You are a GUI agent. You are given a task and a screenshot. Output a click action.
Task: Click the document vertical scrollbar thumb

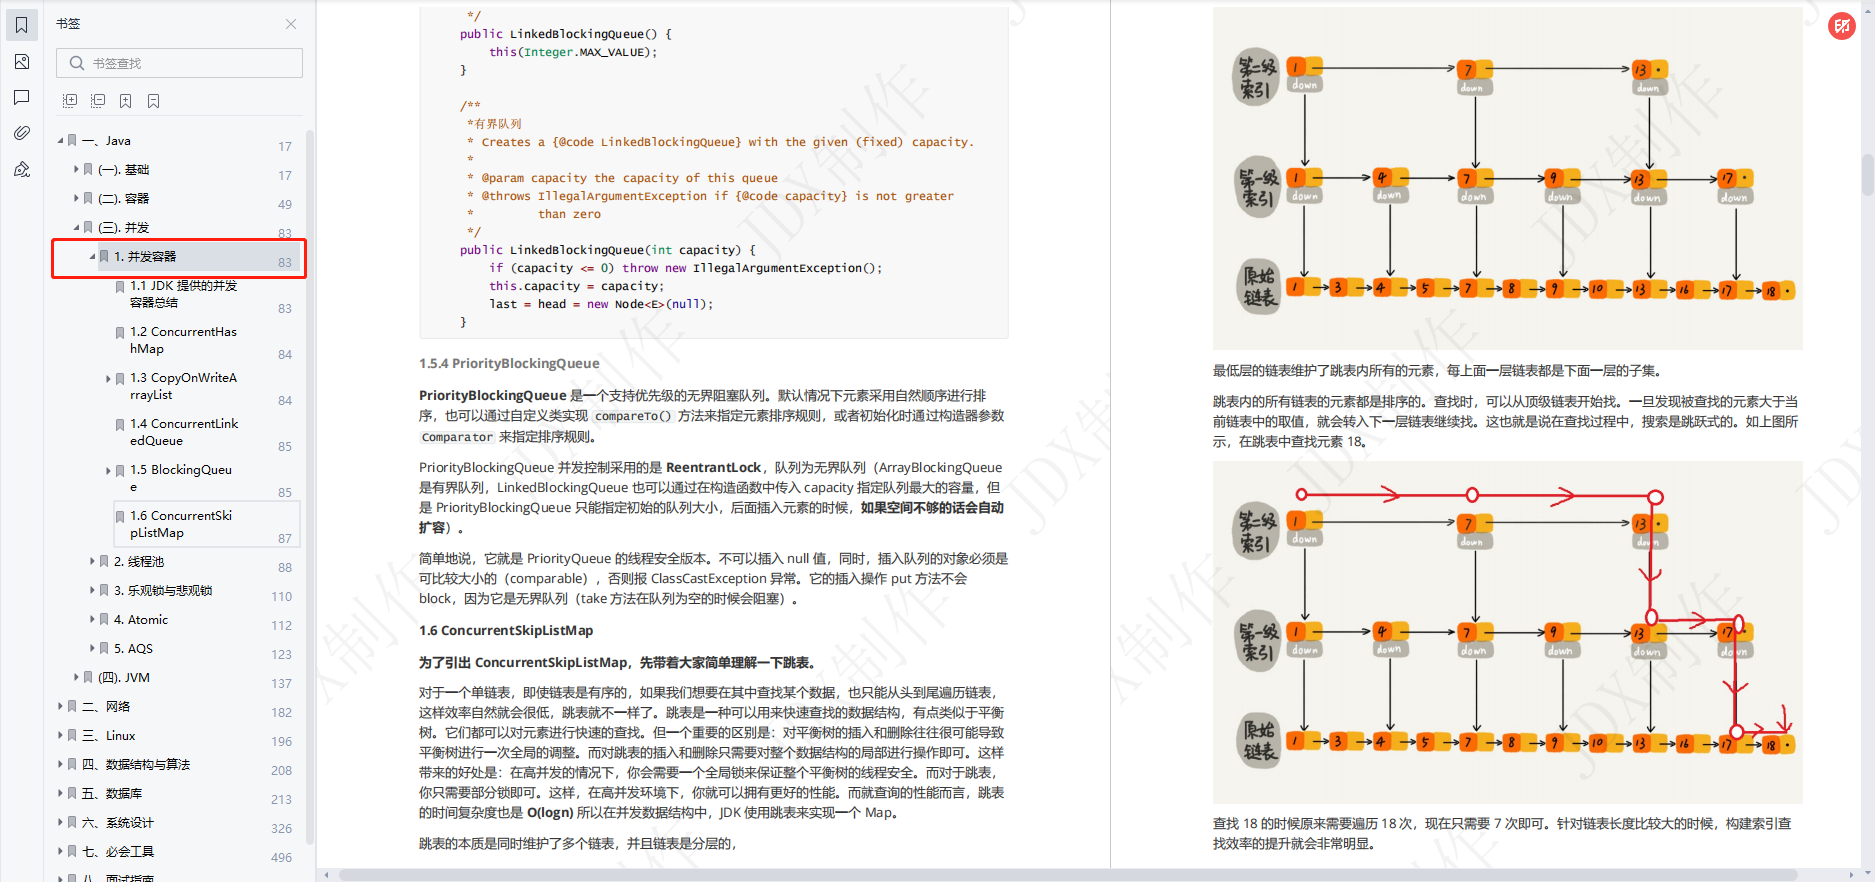[x=1867, y=174]
